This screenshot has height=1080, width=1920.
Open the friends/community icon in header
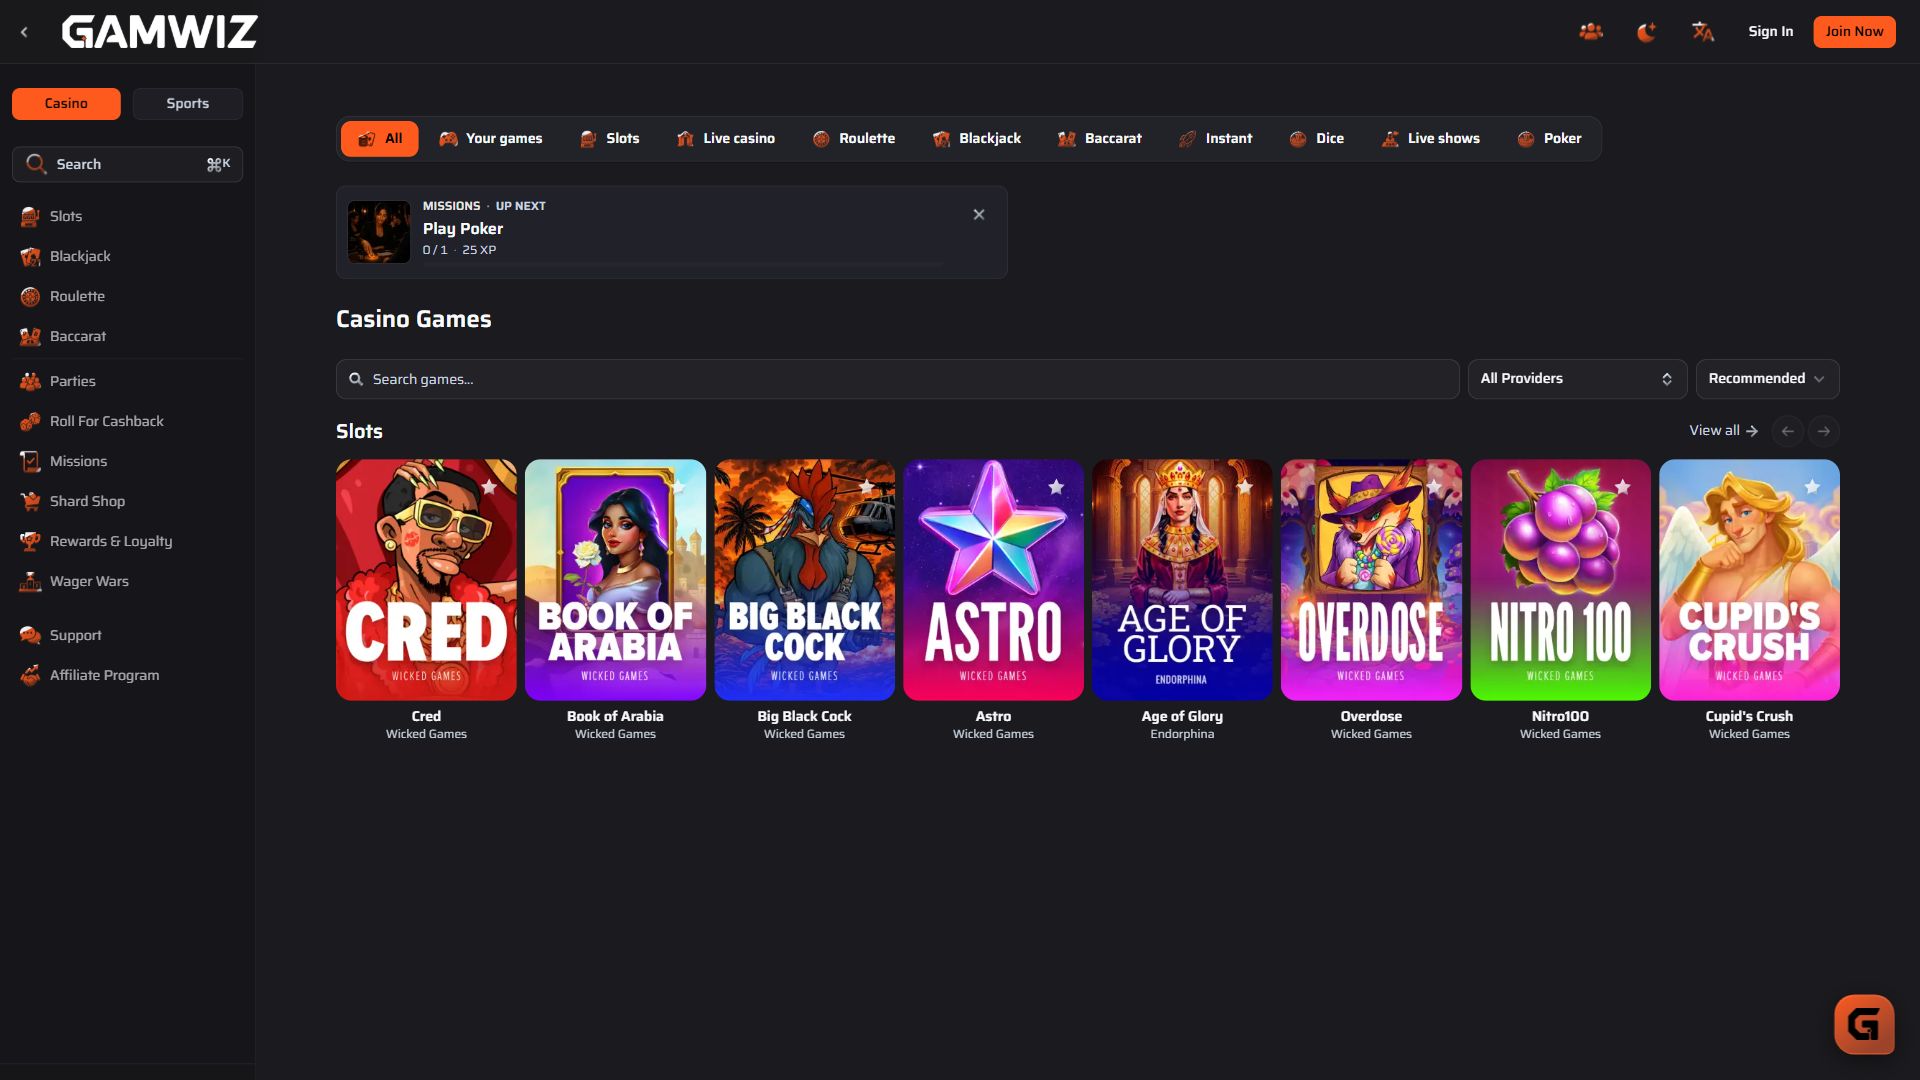coord(1591,32)
